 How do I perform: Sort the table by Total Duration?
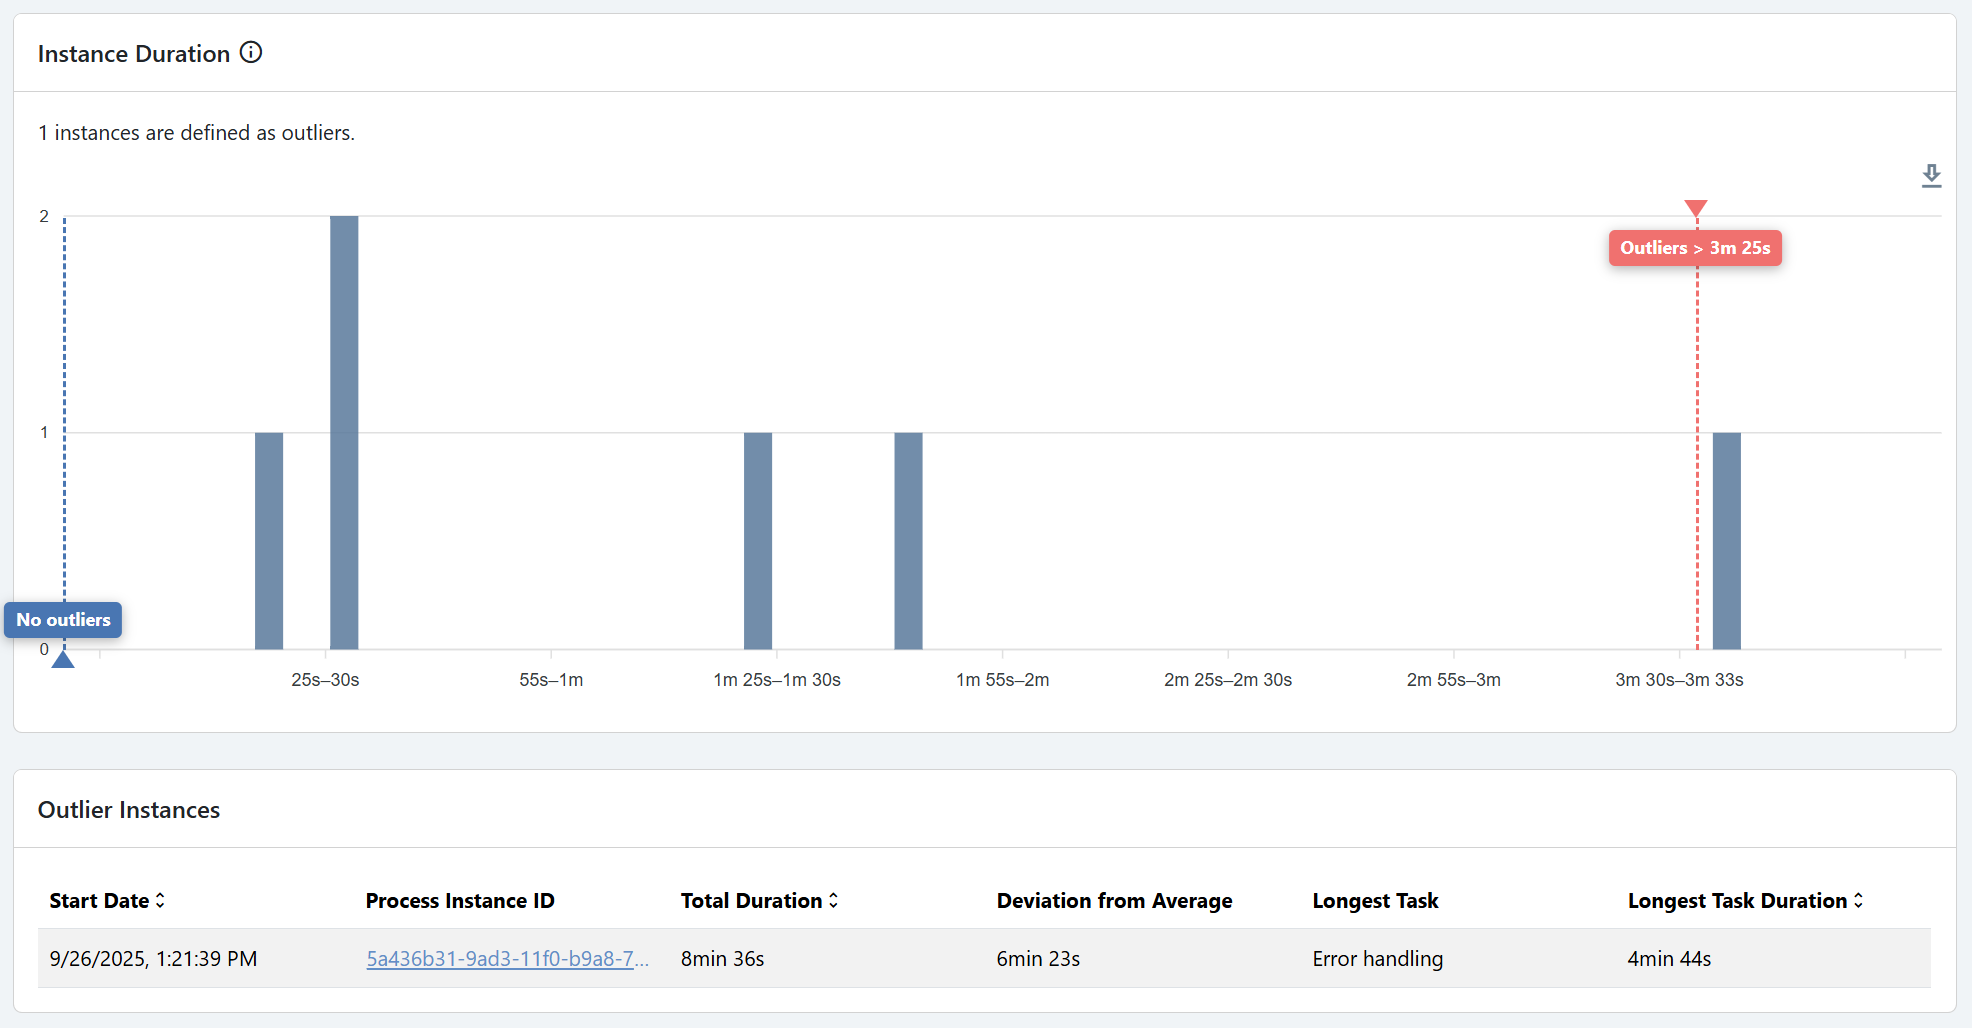[833, 901]
